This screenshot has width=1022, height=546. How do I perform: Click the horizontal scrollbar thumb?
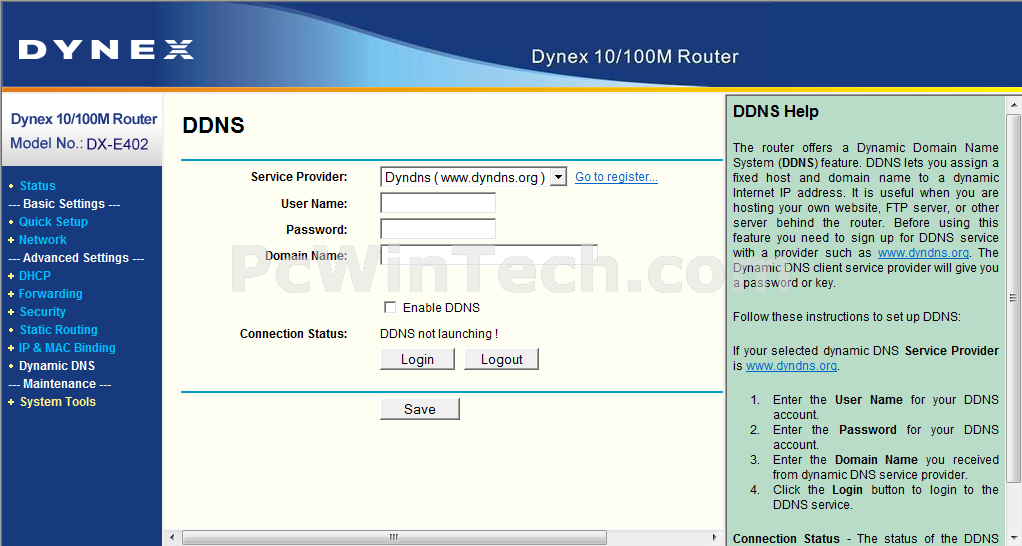[x=394, y=538]
